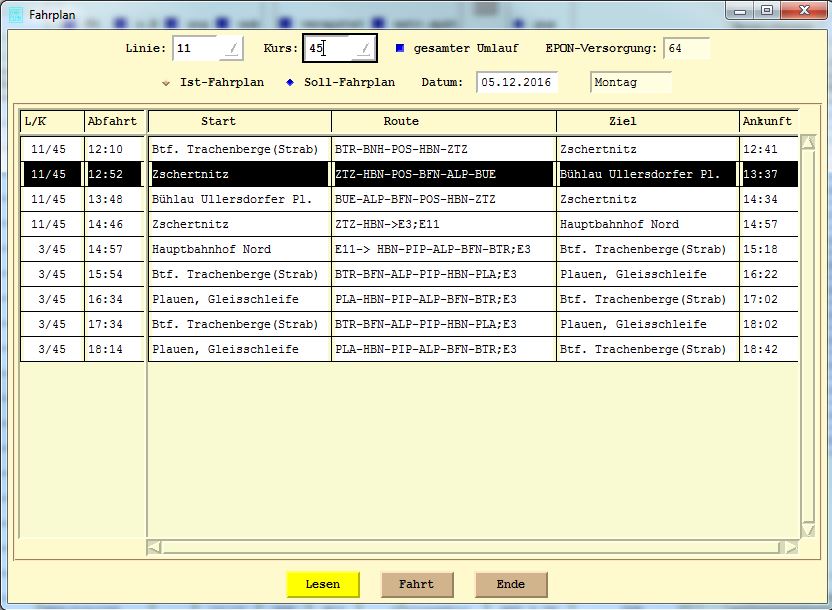Image resolution: width=832 pixels, height=610 pixels.
Task: Click the Abfahrt column header
Action: (x=112, y=121)
